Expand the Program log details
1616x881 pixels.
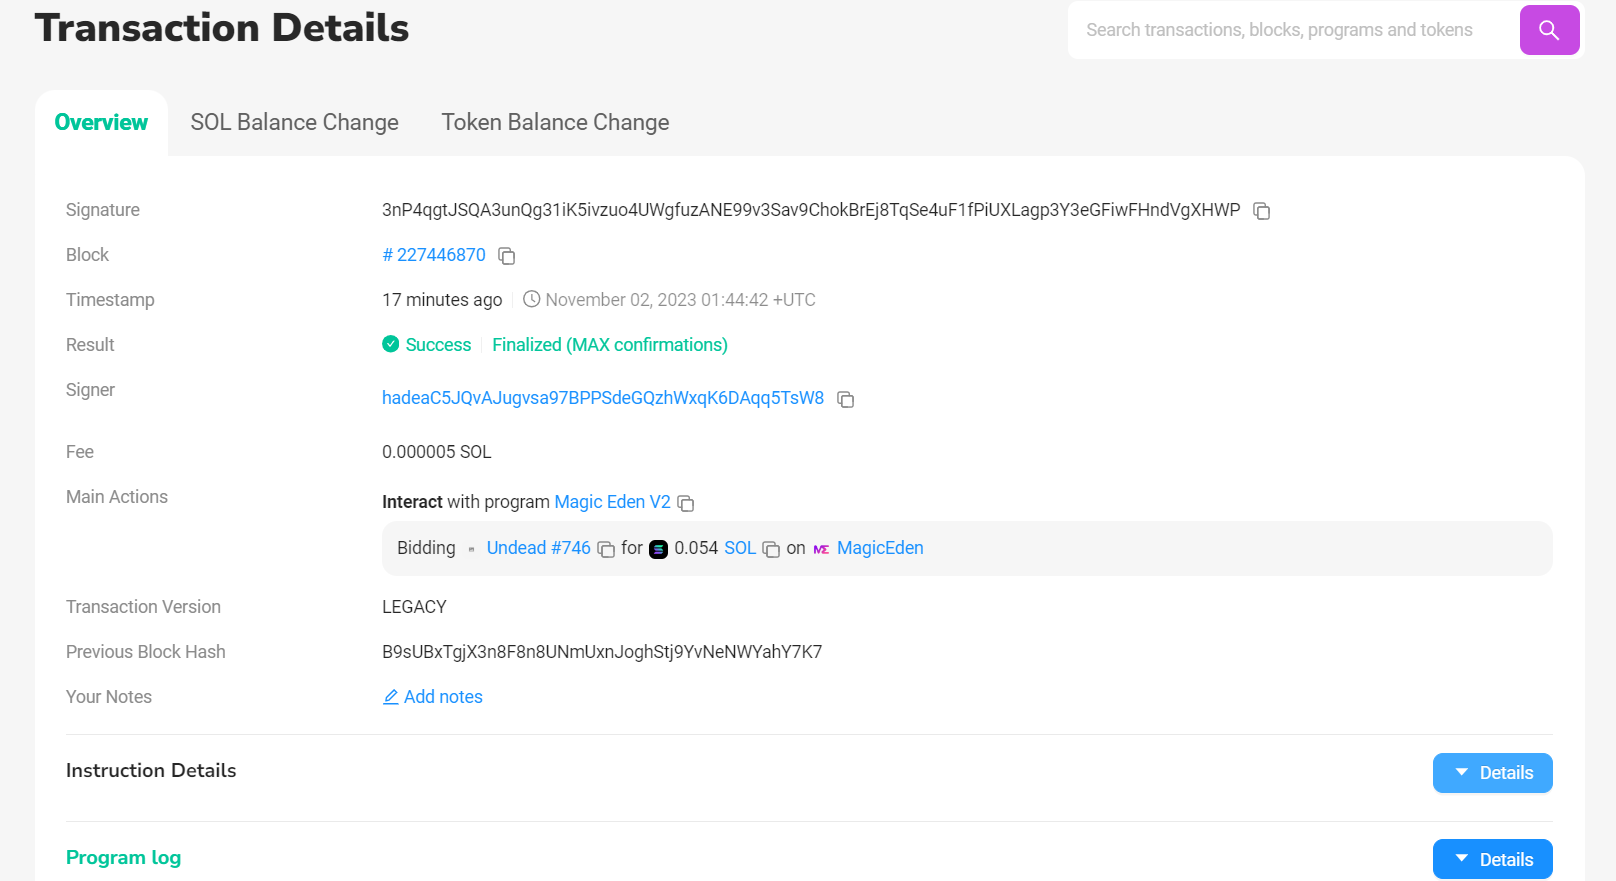1492,859
